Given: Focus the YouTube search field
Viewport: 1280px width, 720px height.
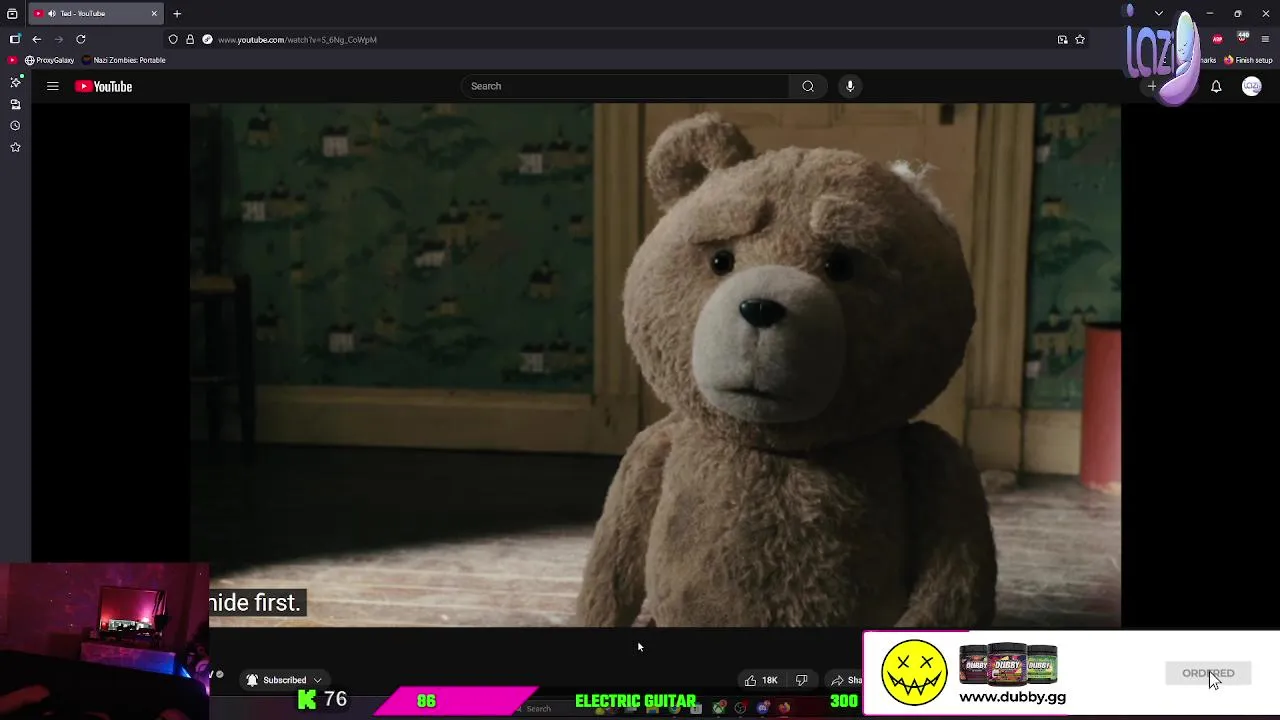Looking at the screenshot, I should [x=625, y=86].
